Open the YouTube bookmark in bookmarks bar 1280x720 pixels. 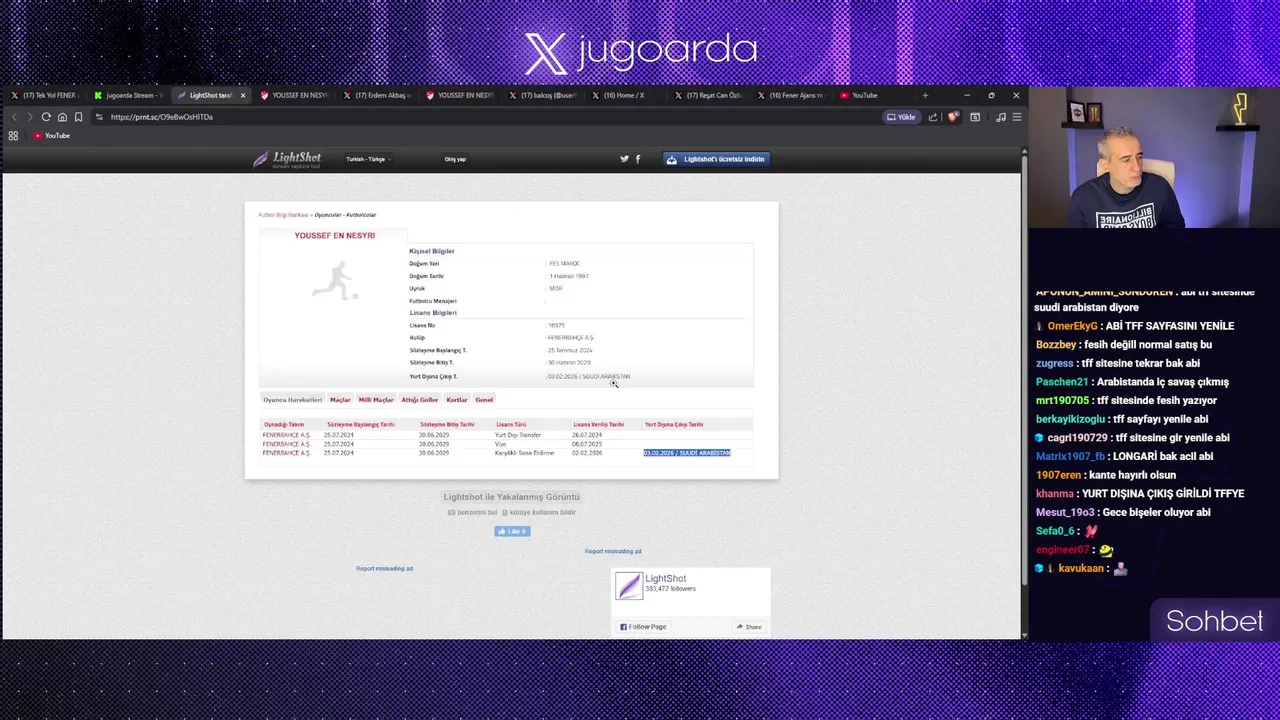point(52,136)
